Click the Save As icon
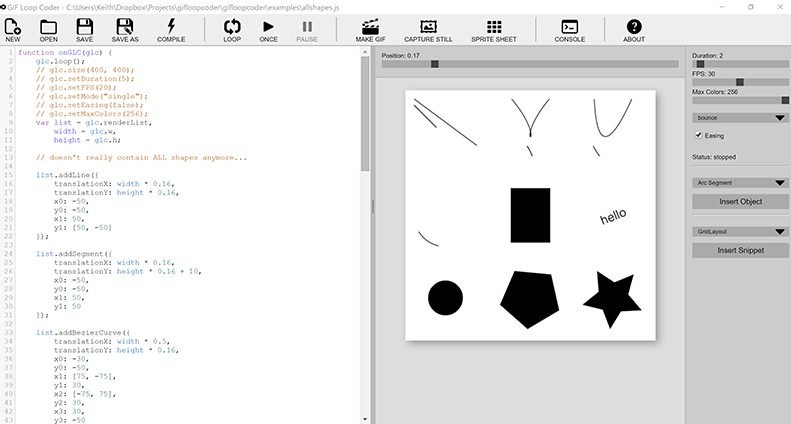The width and height of the screenshot is (791, 424). coord(125,27)
